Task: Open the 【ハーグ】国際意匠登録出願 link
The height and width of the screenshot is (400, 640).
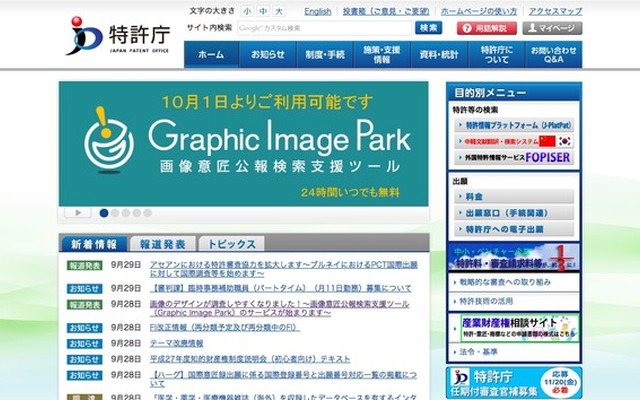Action: tap(283, 379)
